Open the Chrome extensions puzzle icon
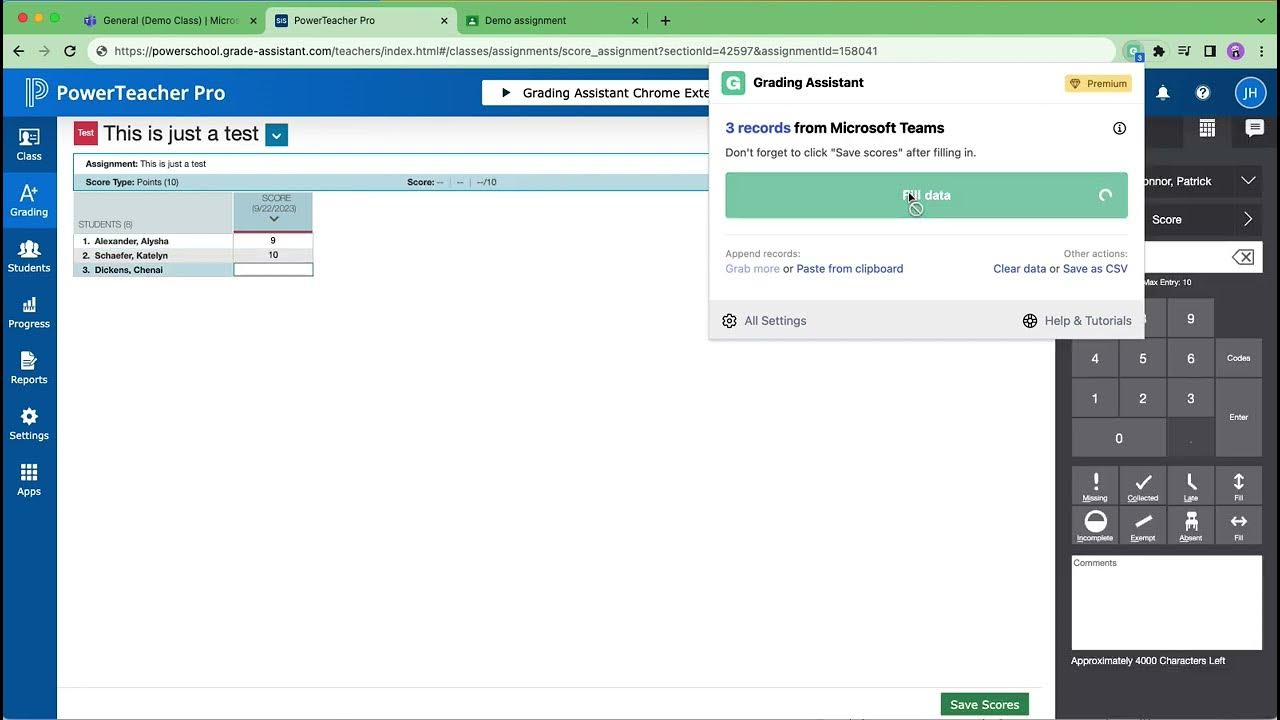The width and height of the screenshot is (1280, 720). (1159, 51)
